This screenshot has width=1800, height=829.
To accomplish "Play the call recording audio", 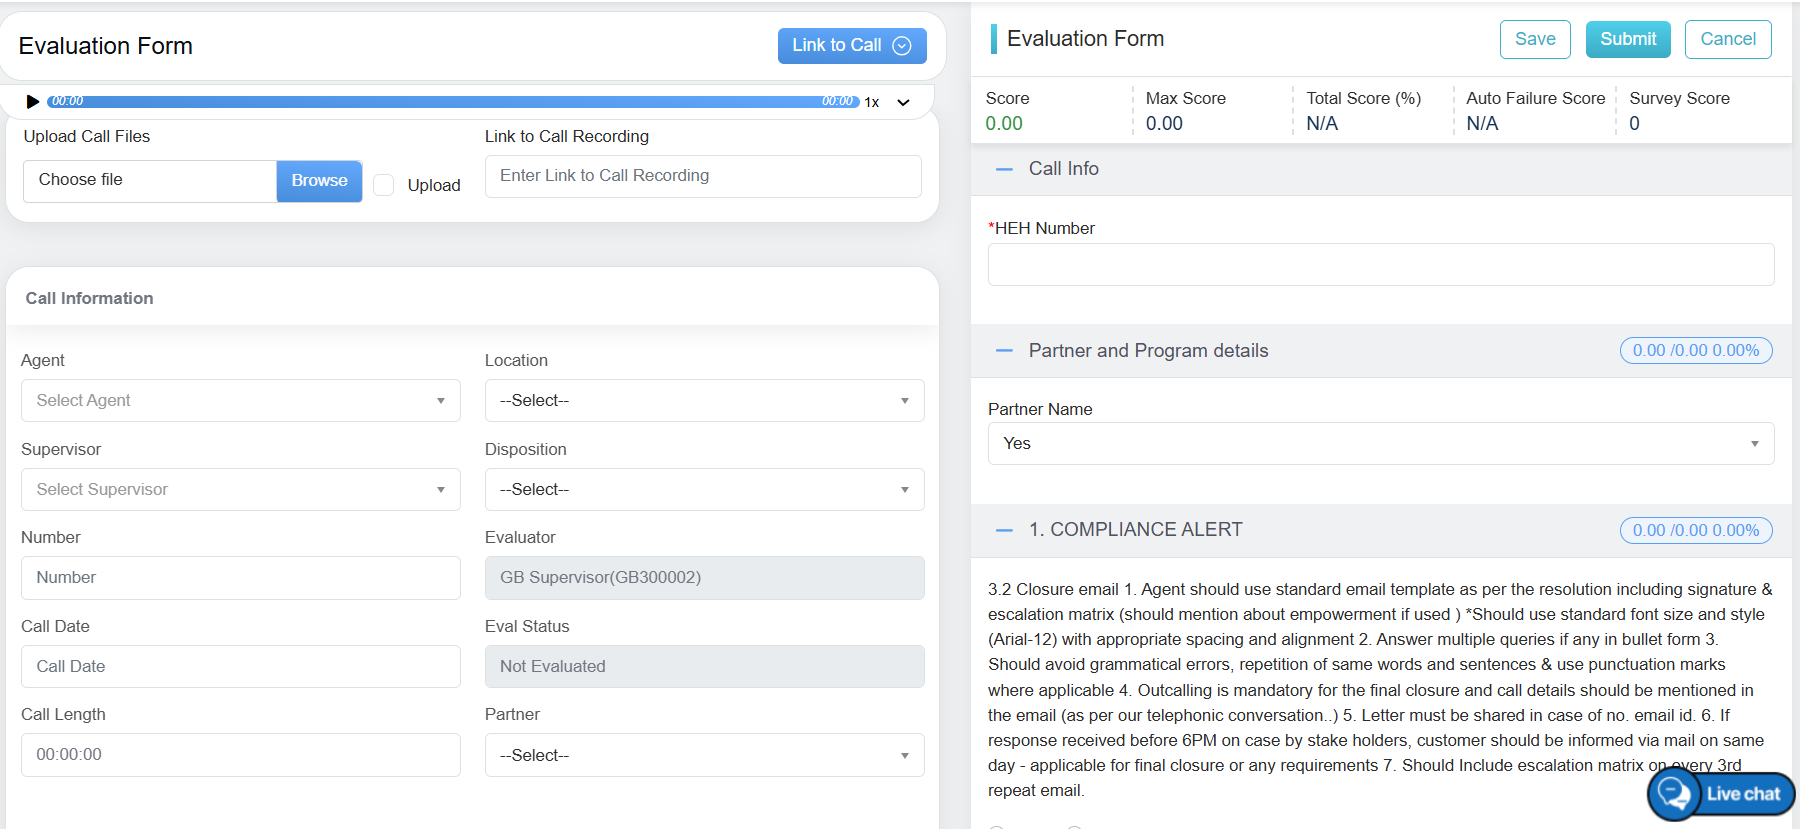I will point(32,102).
